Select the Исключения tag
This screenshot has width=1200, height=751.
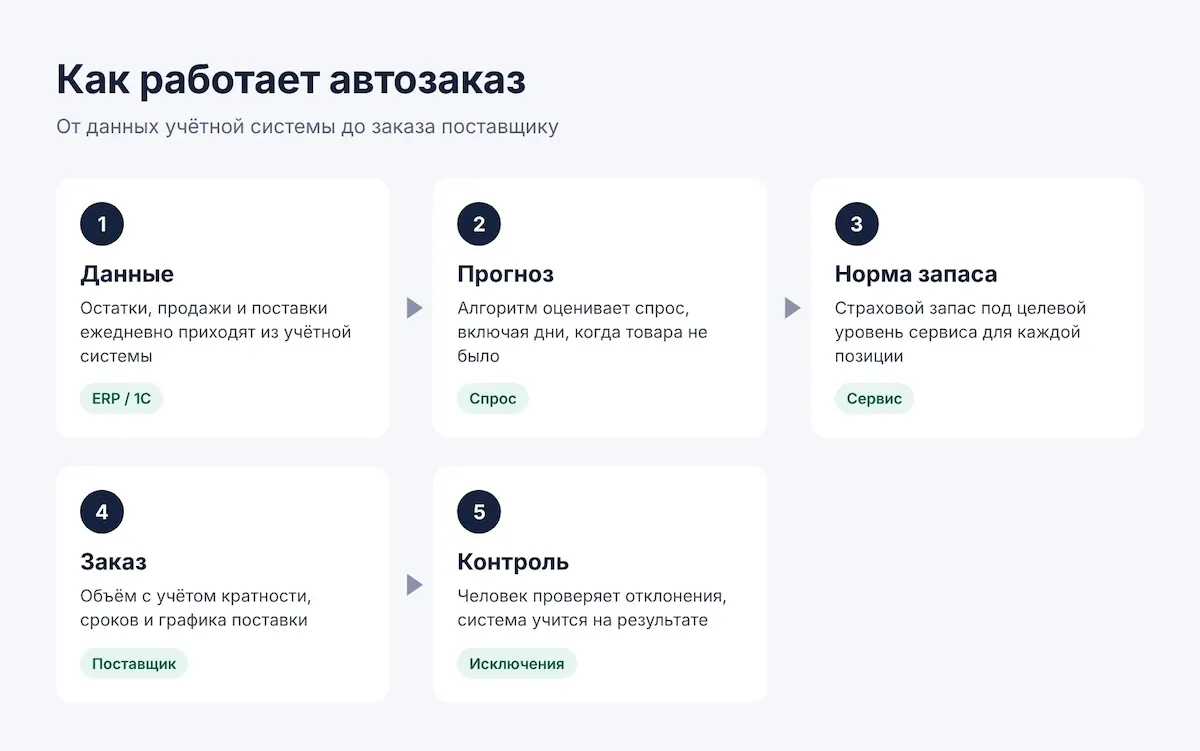[517, 663]
